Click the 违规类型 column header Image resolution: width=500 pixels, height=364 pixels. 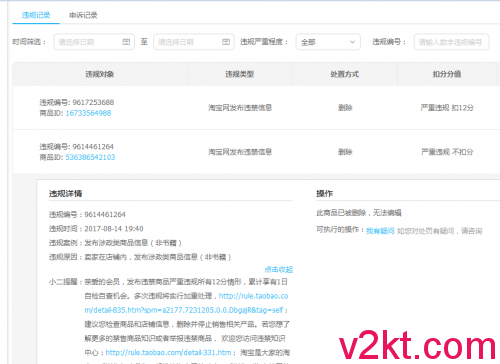tap(240, 74)
